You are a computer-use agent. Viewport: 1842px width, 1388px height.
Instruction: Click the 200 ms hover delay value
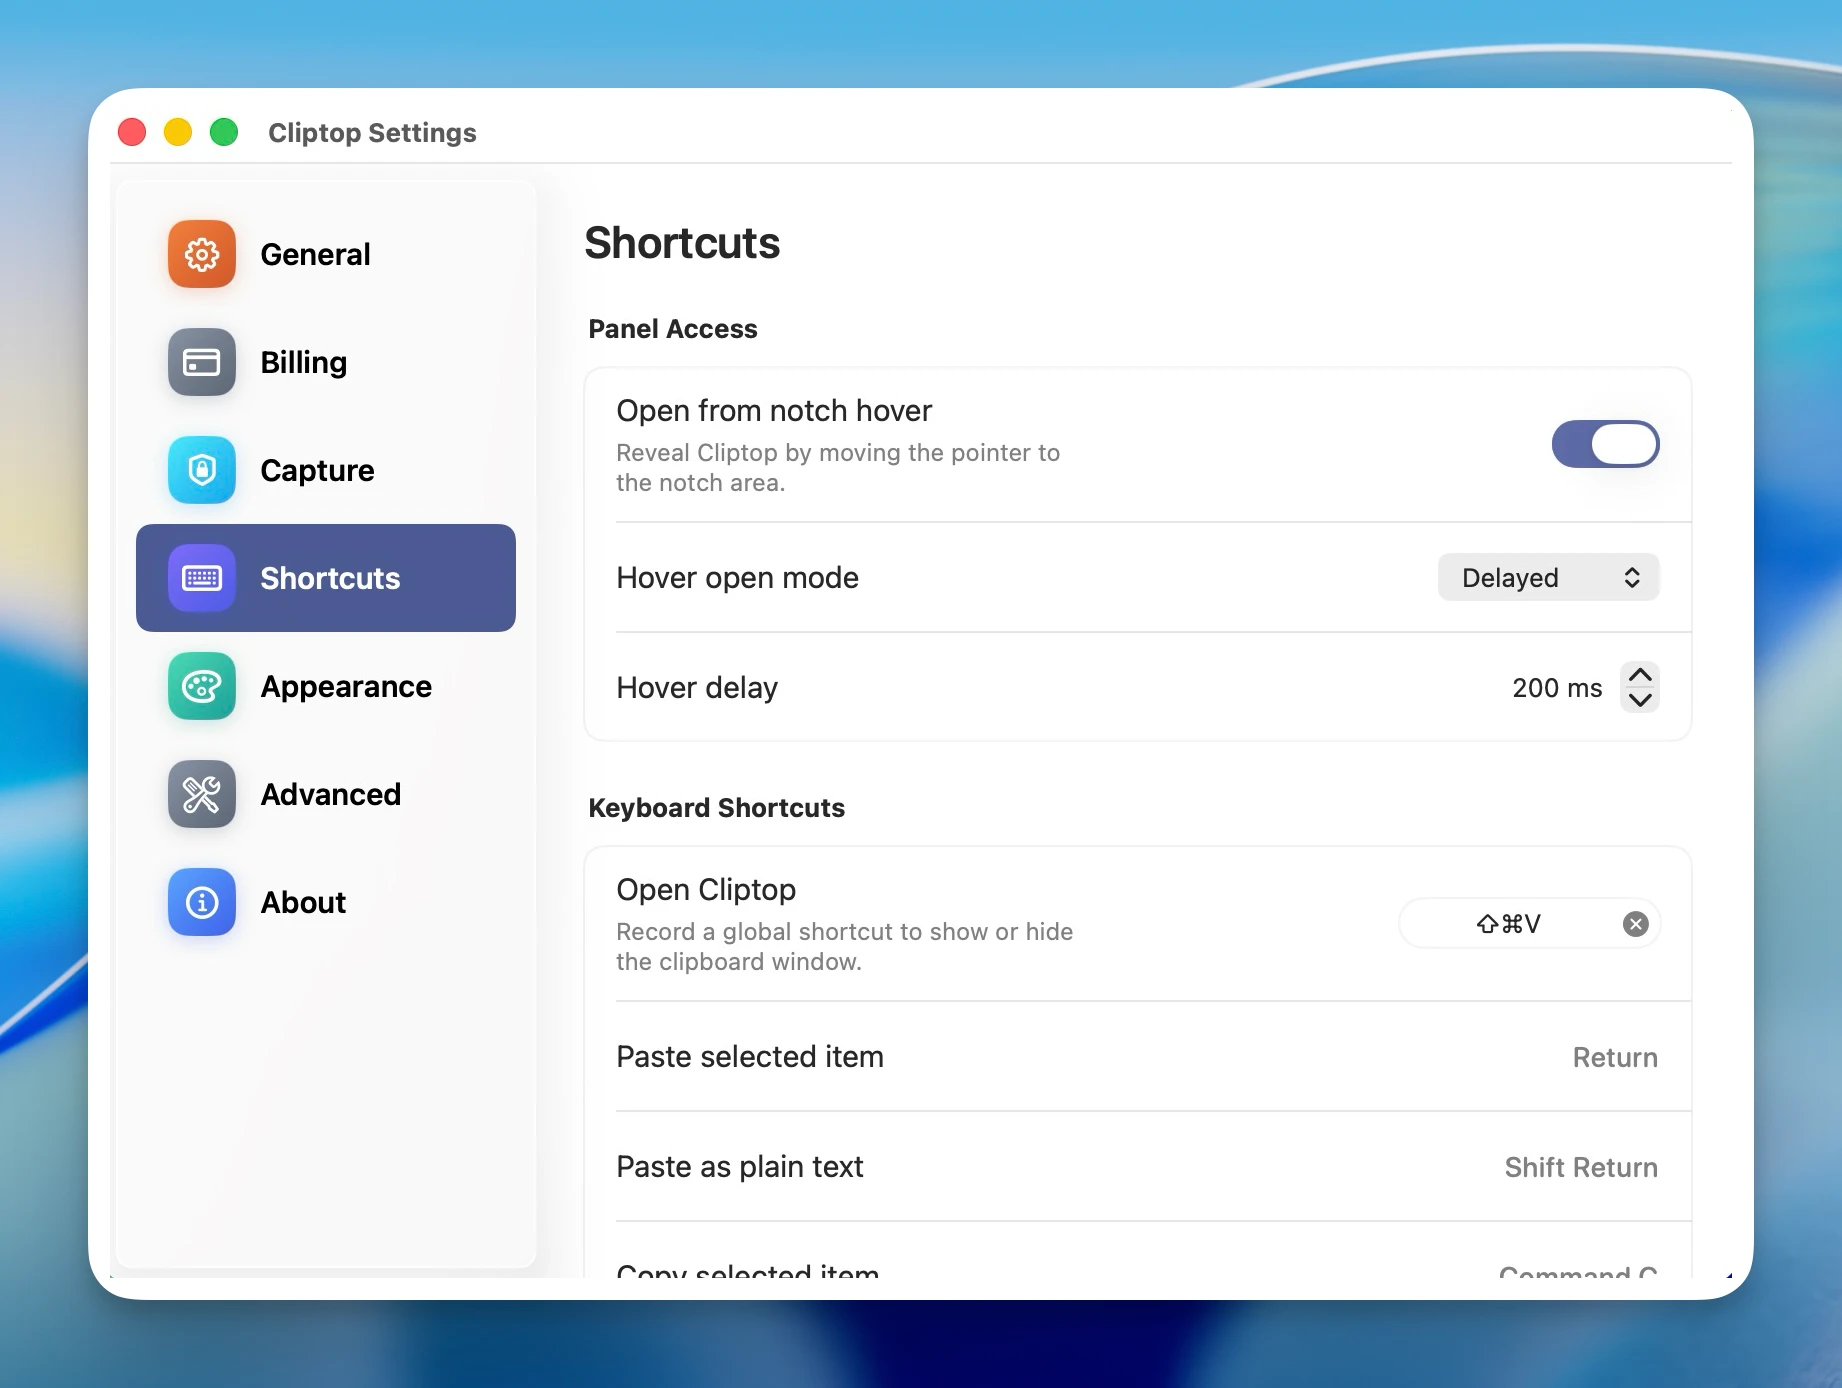click(x=1557, y=688)
